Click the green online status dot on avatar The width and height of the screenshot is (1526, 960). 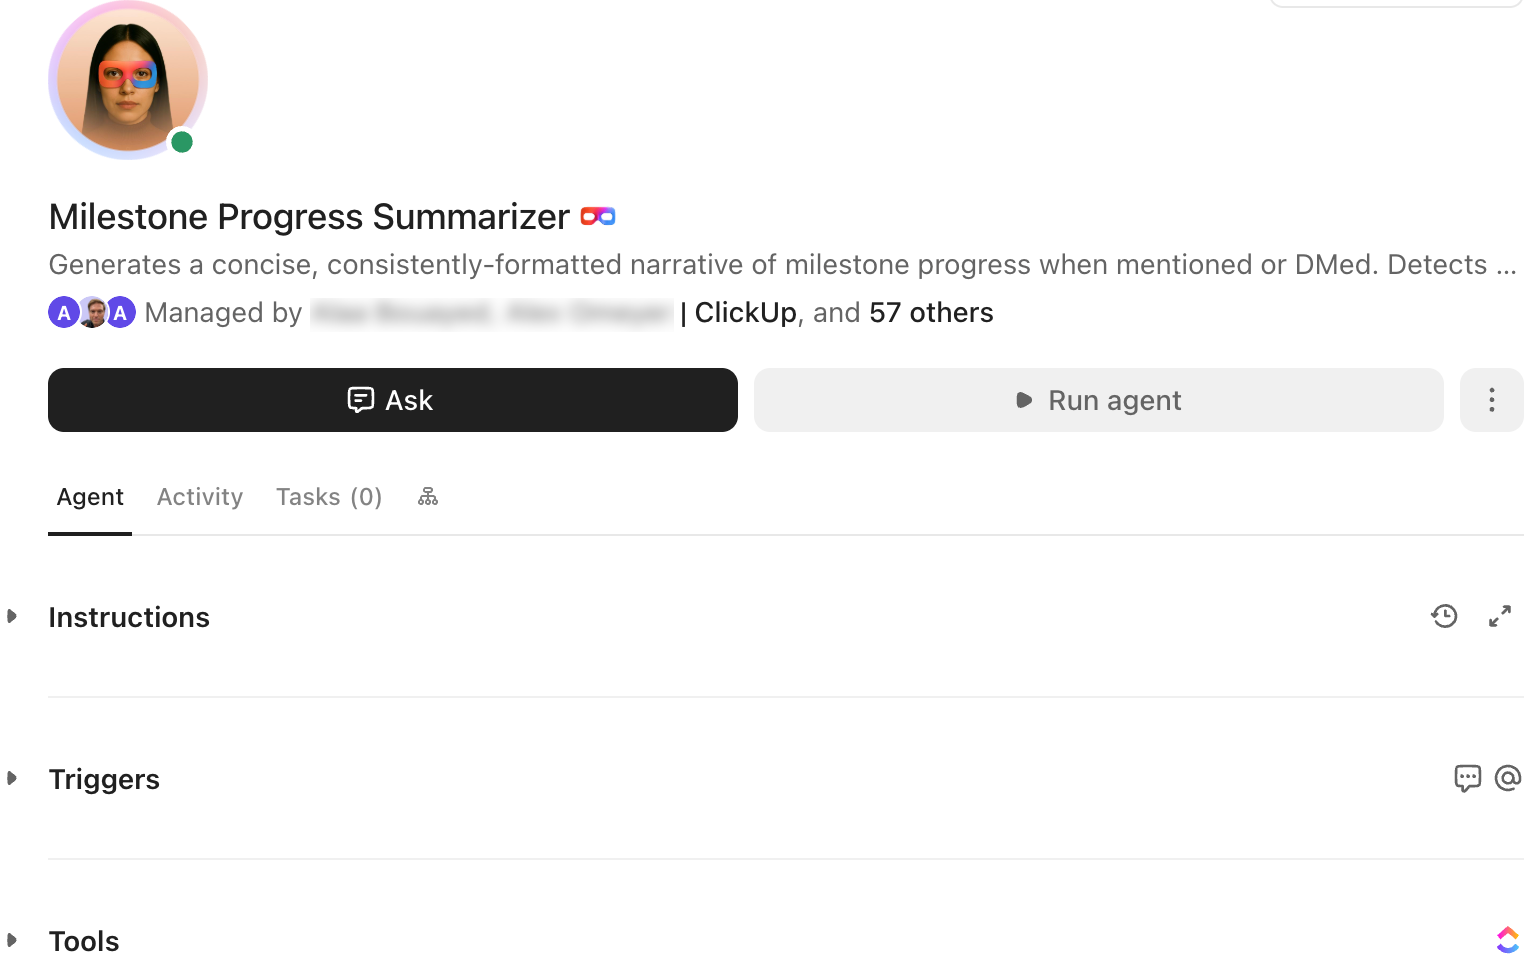tap(182, 142)
